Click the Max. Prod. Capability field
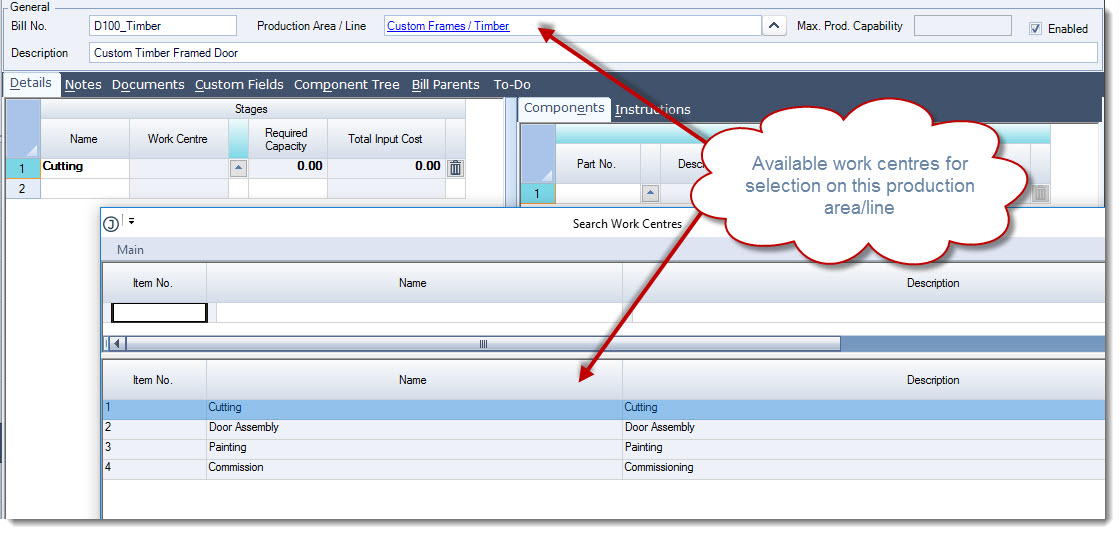The width and height of the screenshot is (1120, 534). pos(963,26)
